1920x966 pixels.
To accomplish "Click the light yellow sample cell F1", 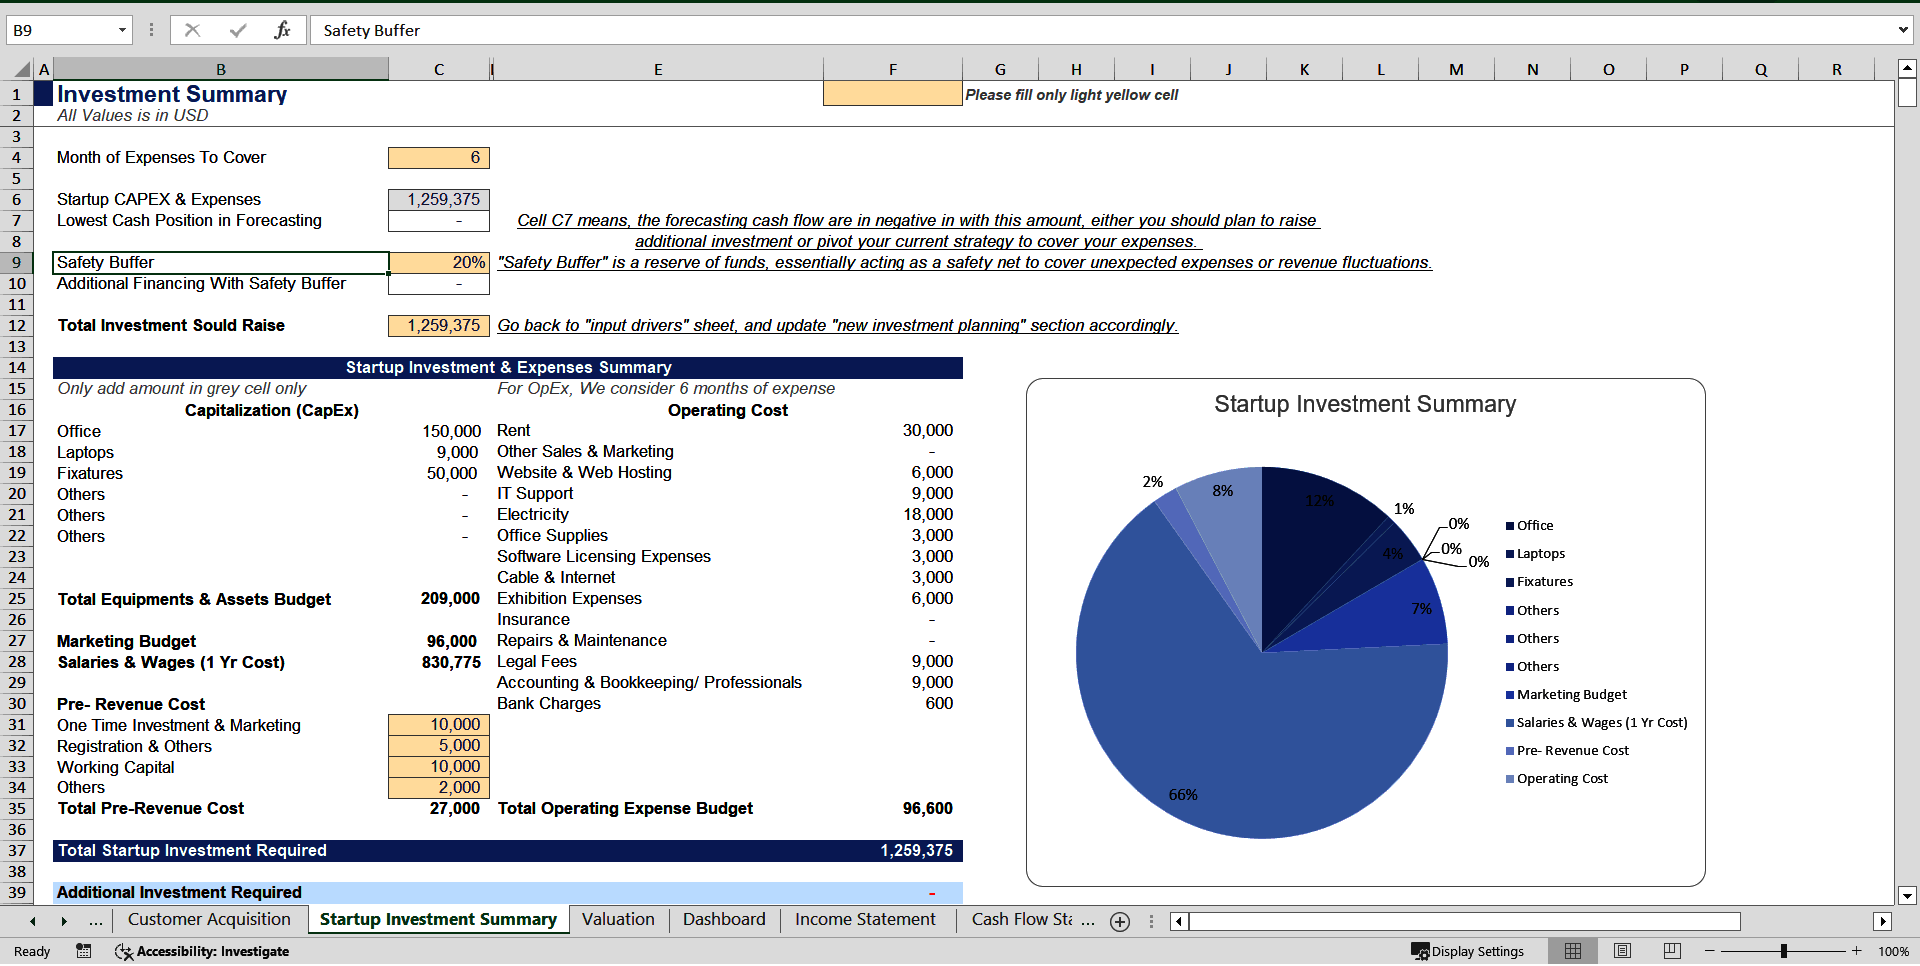I will click(893, 94).
